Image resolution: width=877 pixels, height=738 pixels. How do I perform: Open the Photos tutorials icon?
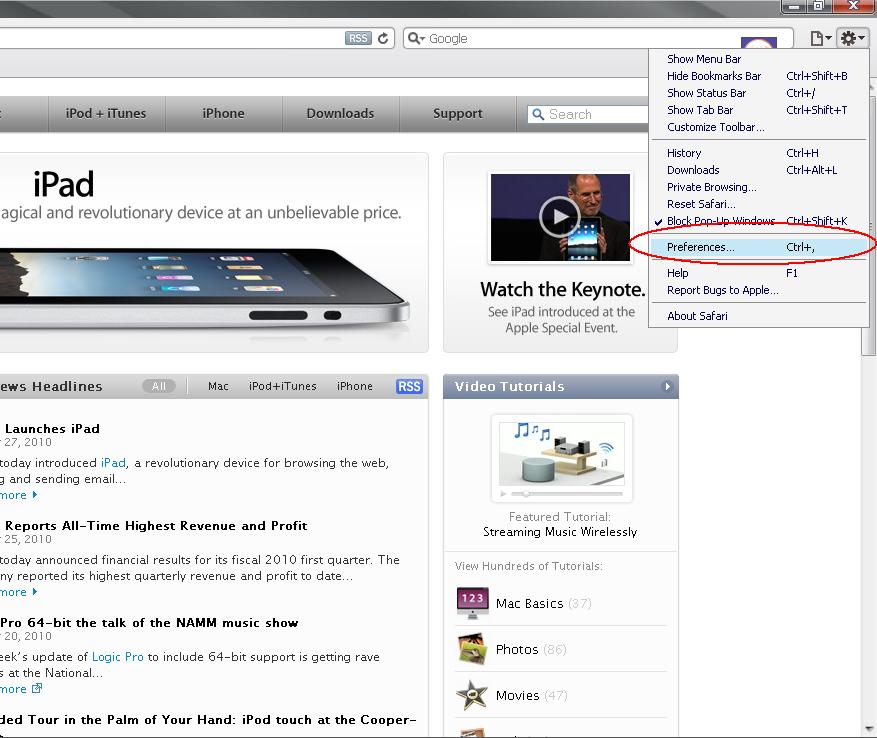click(472, 649)
